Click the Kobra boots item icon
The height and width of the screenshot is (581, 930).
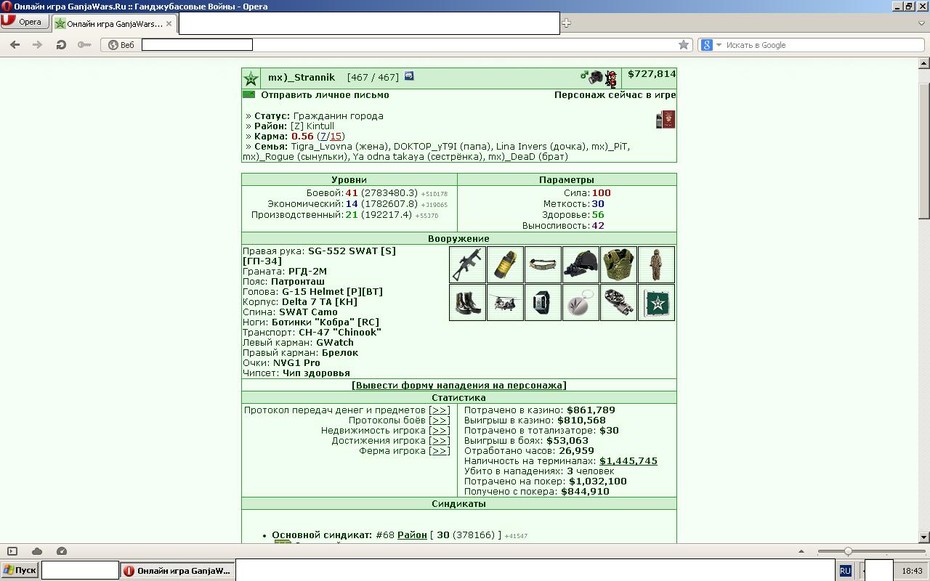(x=467, y=302)
